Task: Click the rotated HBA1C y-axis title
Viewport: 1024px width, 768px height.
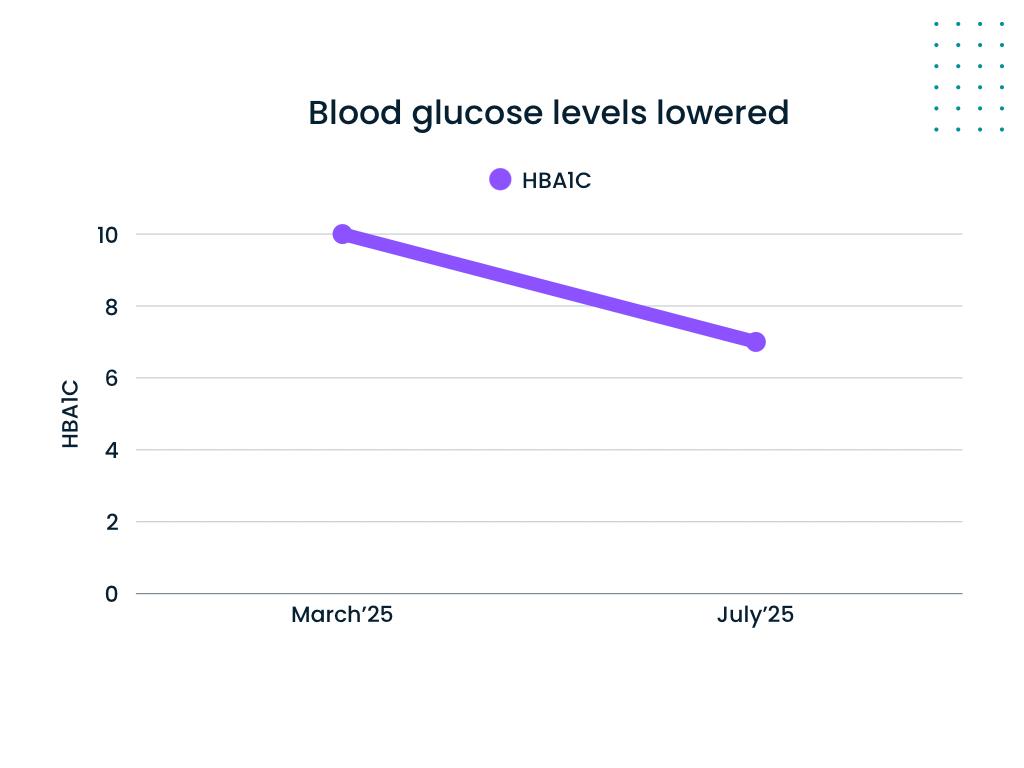Action: (x=70, y=413)
